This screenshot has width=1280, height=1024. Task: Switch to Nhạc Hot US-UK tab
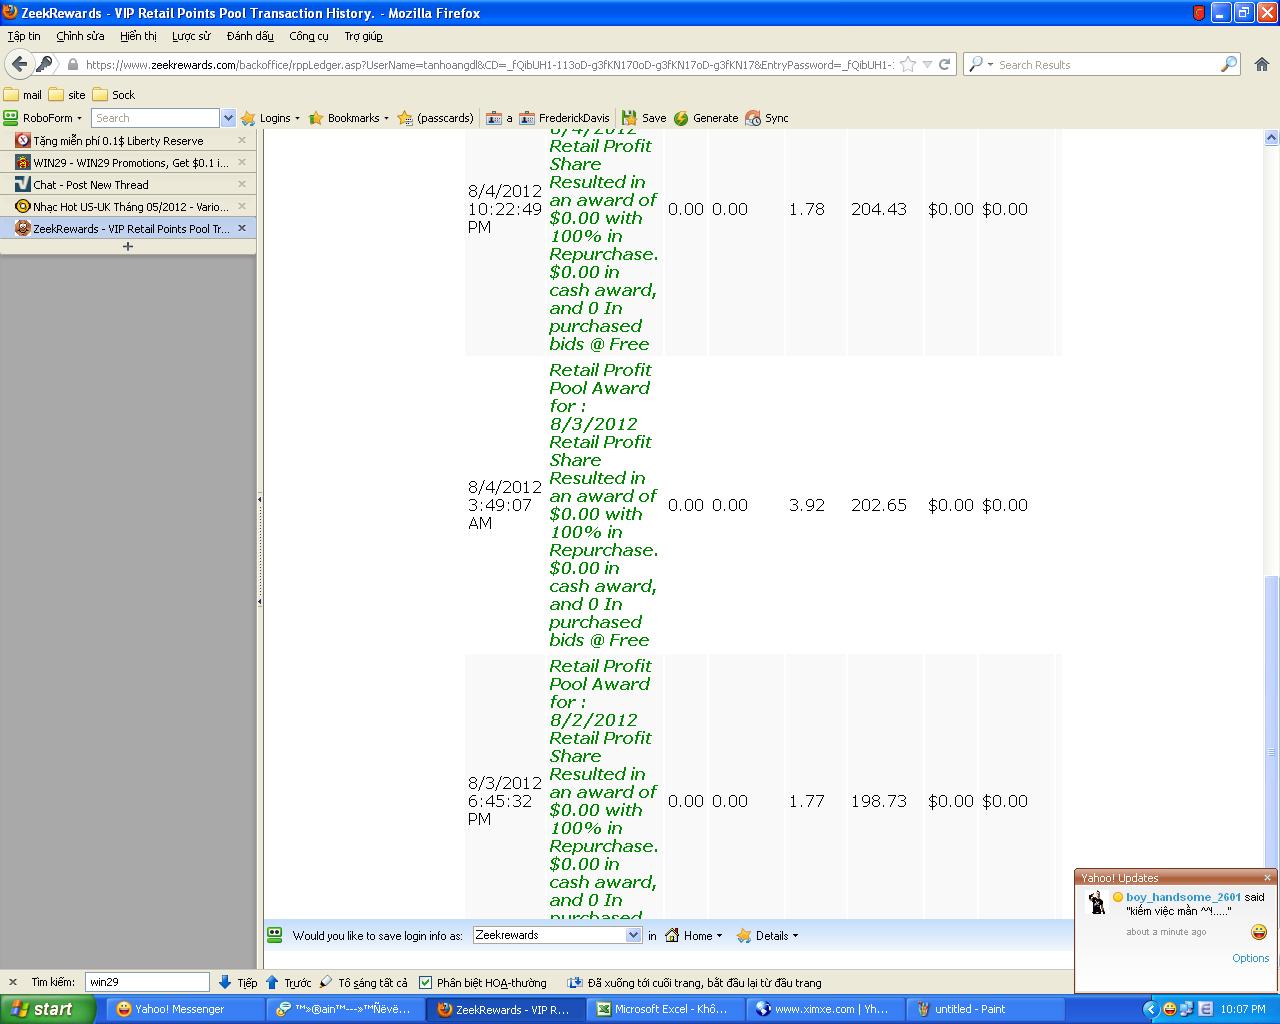tap(128, 207)
